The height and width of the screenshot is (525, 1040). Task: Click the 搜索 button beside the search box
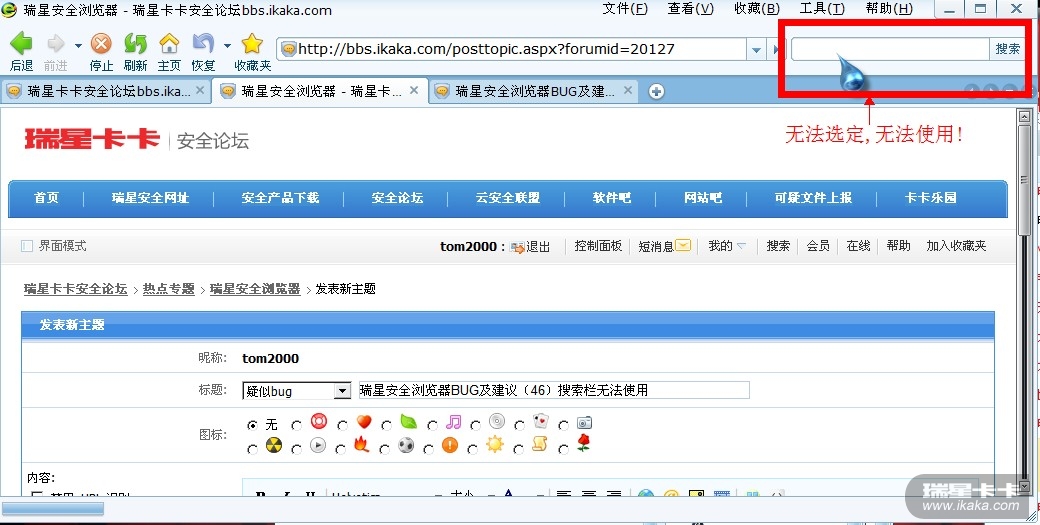coord(1008,48)
